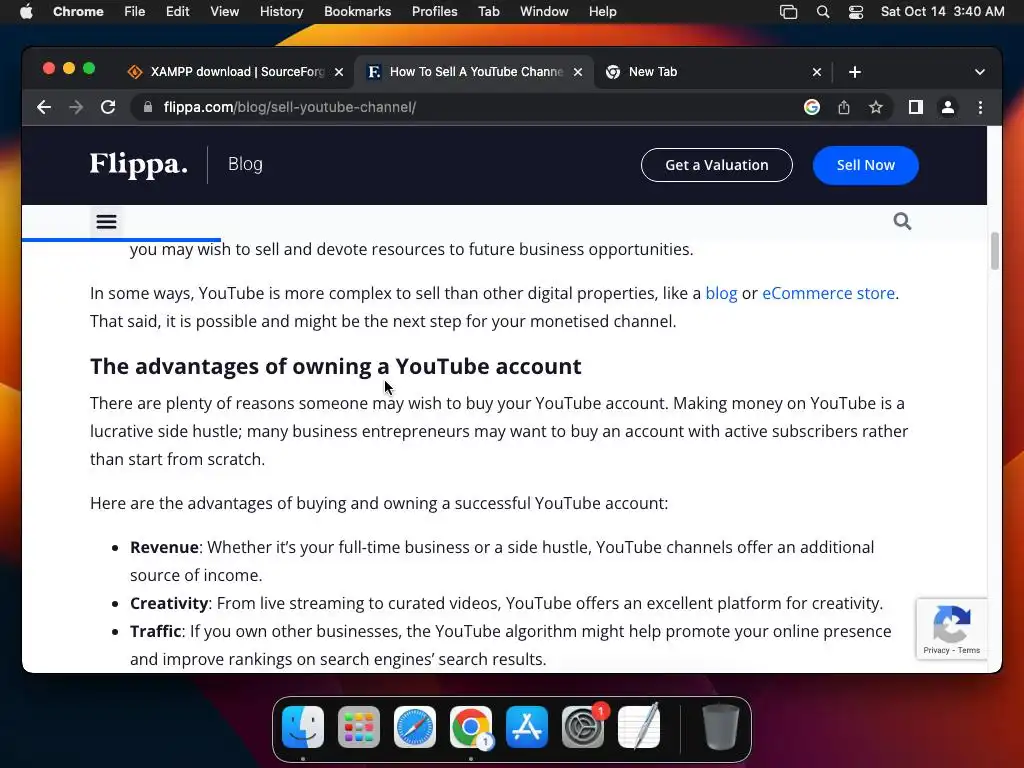Open Spotlight search in menu bar
Viewport: 1024px width, 768px height.
[x=823, y=12]
